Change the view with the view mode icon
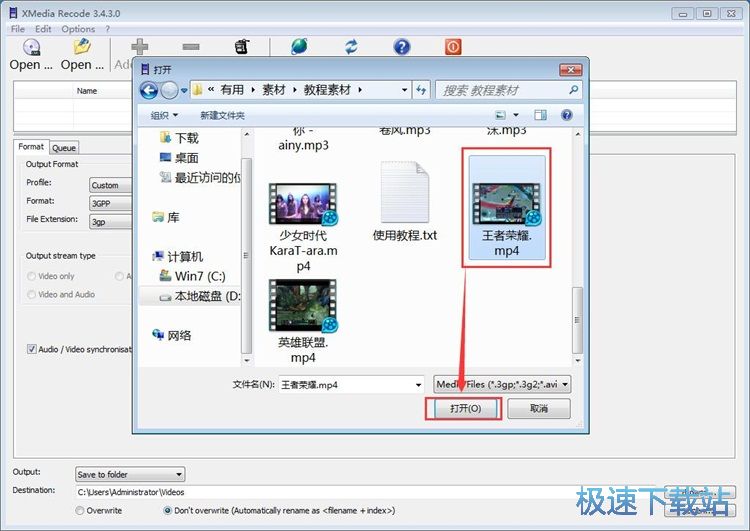 point(500,115)
